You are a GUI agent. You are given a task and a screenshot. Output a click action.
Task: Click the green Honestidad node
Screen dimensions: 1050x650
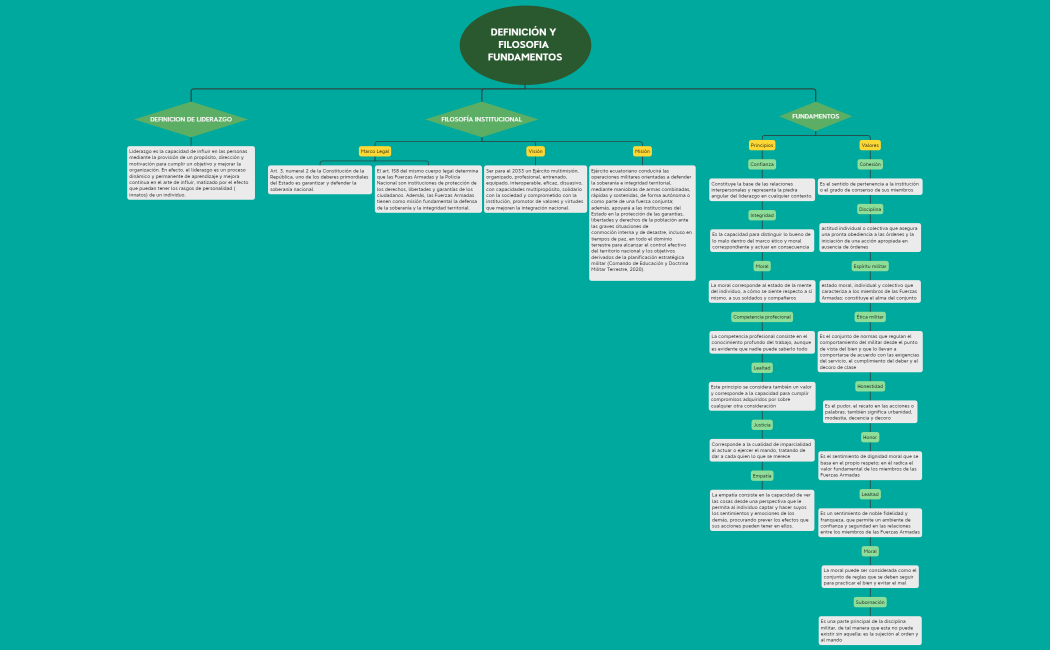(870, 386)
